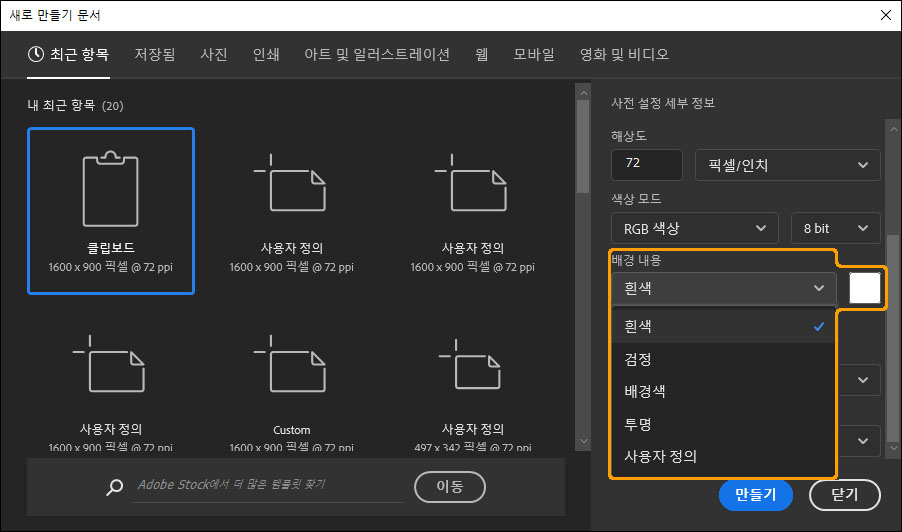902x532 pixels.
Task: Open the 모바일 tab
Action: point(534,54)
